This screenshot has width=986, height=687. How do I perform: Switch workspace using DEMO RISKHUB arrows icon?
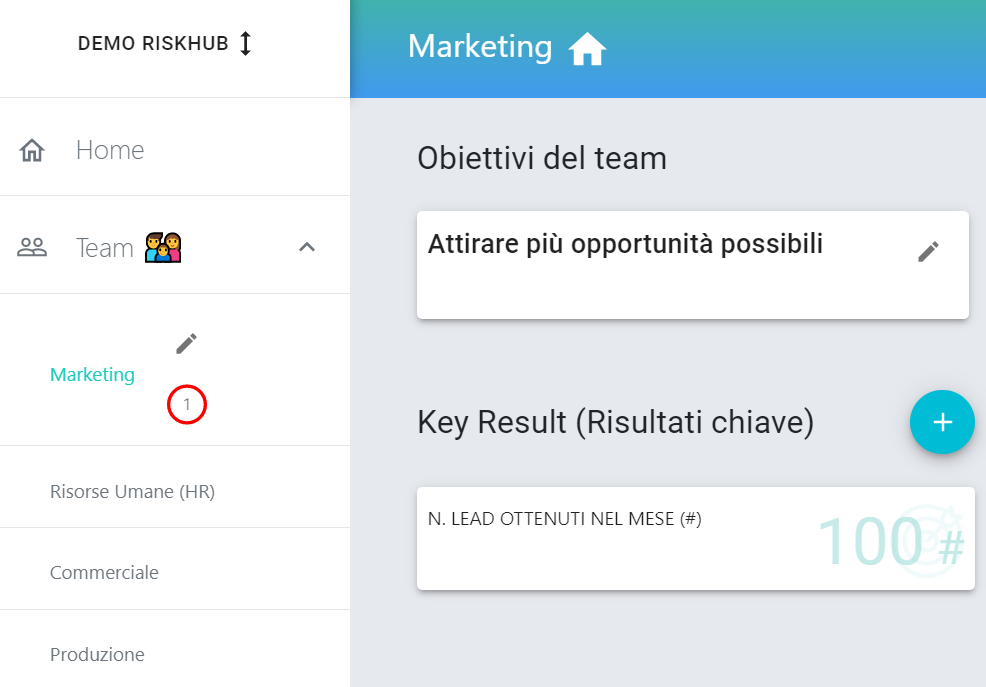pyautogui.click(x=245, y=43)
